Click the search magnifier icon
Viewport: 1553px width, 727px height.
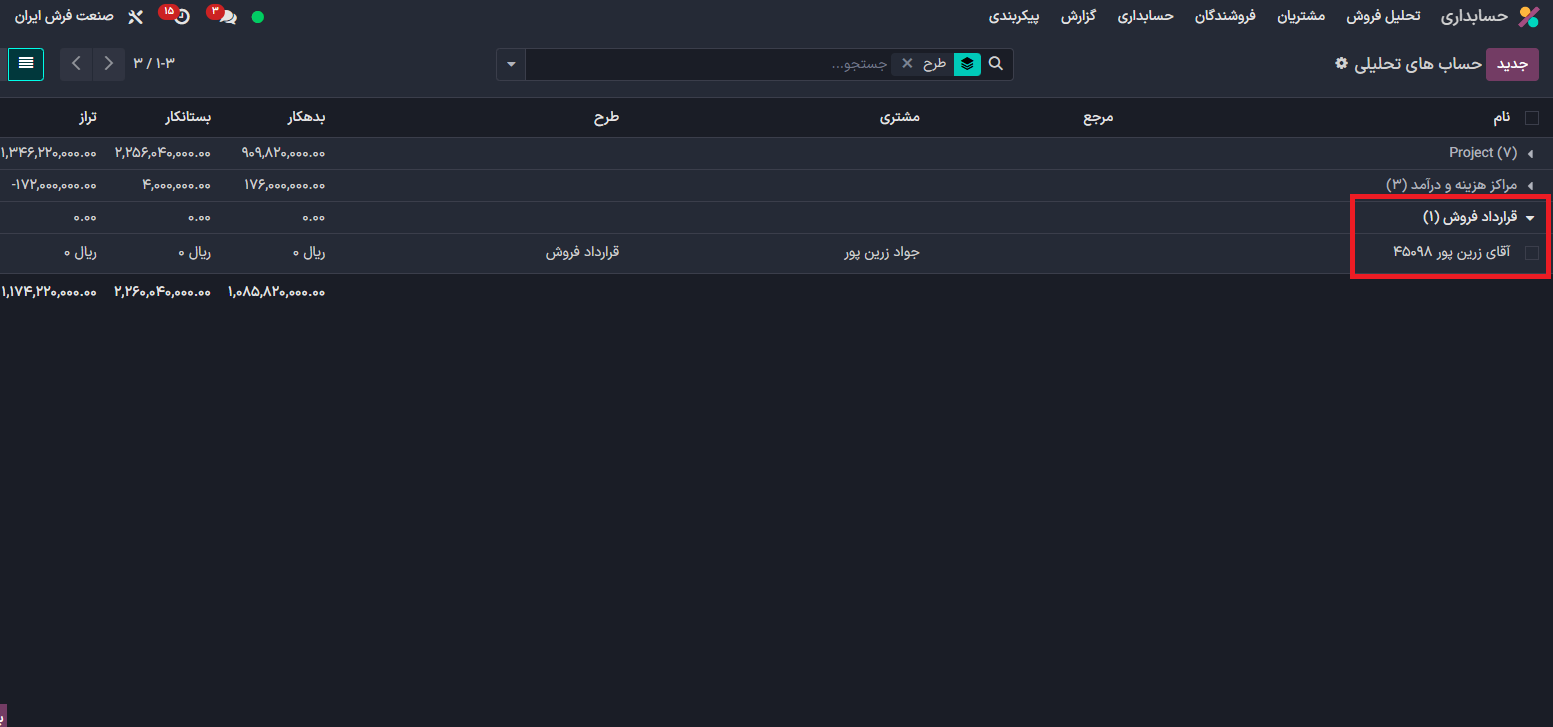pyautogui.click(x=996, y=64)
